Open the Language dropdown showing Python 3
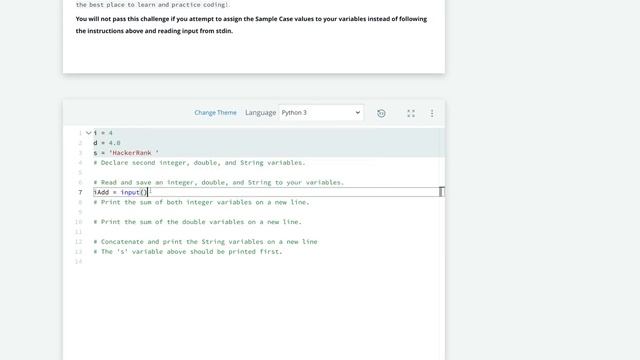 point(321,113)
